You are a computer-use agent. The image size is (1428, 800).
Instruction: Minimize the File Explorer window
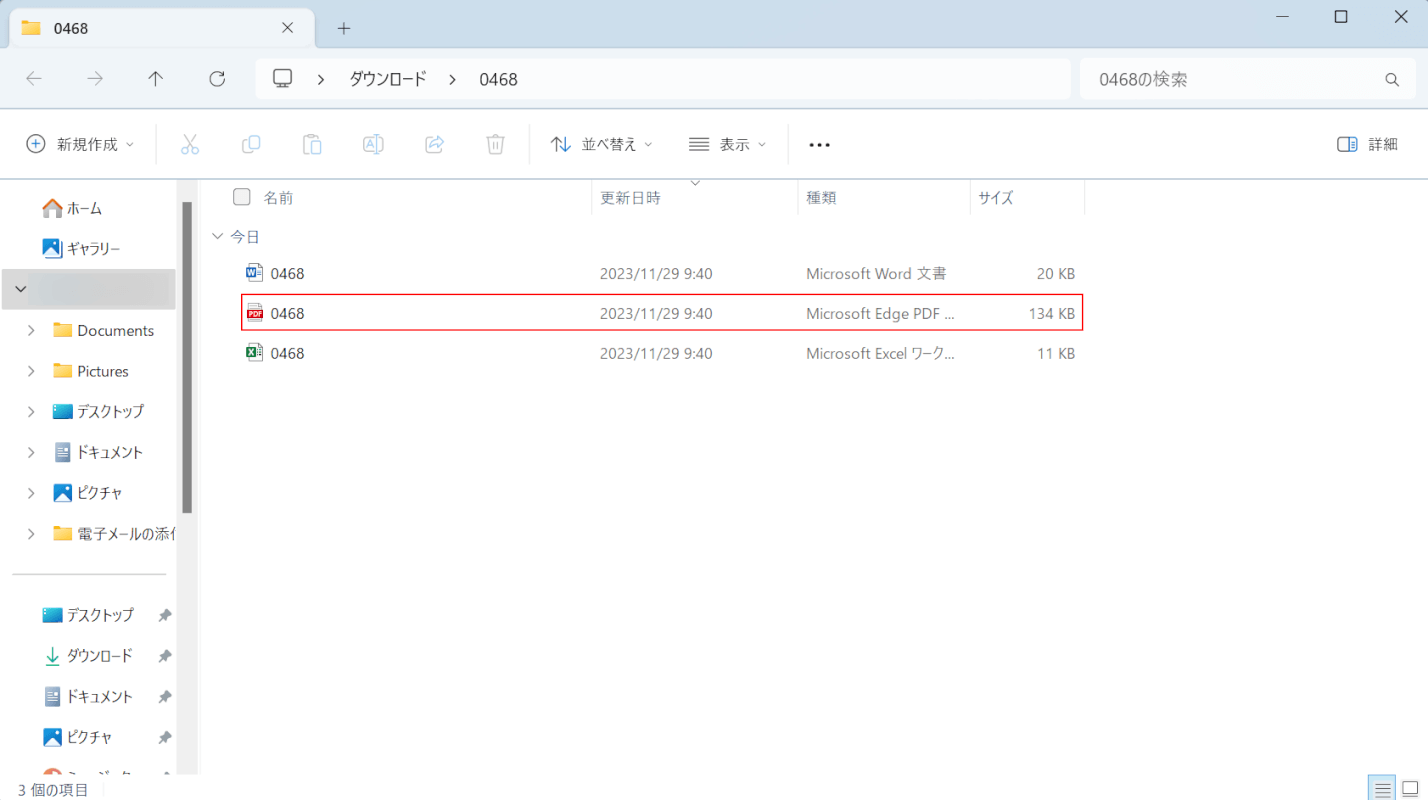pyautogui.click(x=1281, y=16)
